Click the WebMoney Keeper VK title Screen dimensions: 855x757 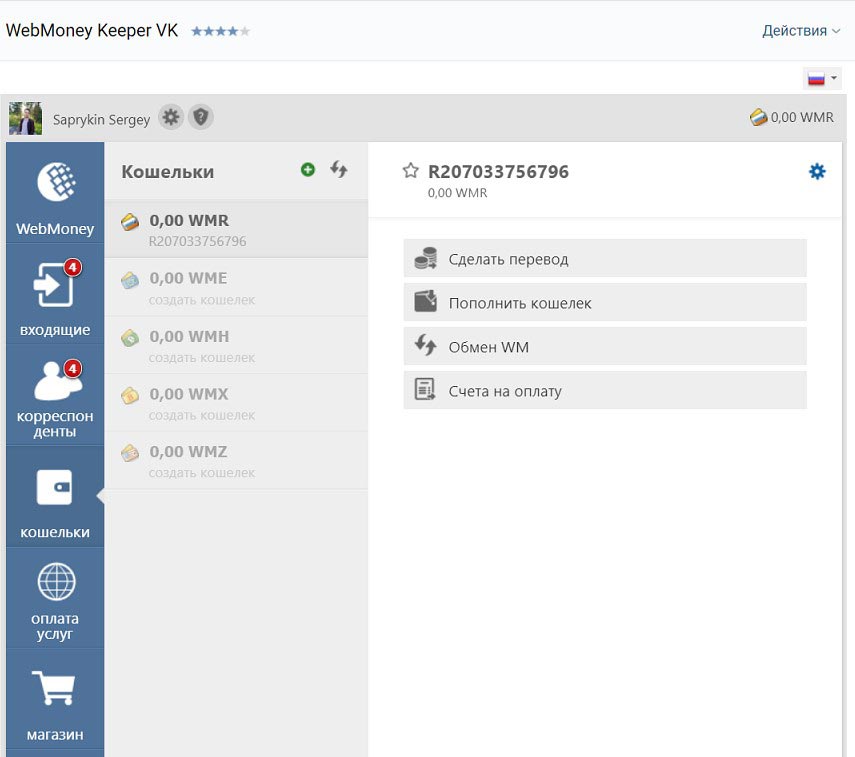(92, 31)
